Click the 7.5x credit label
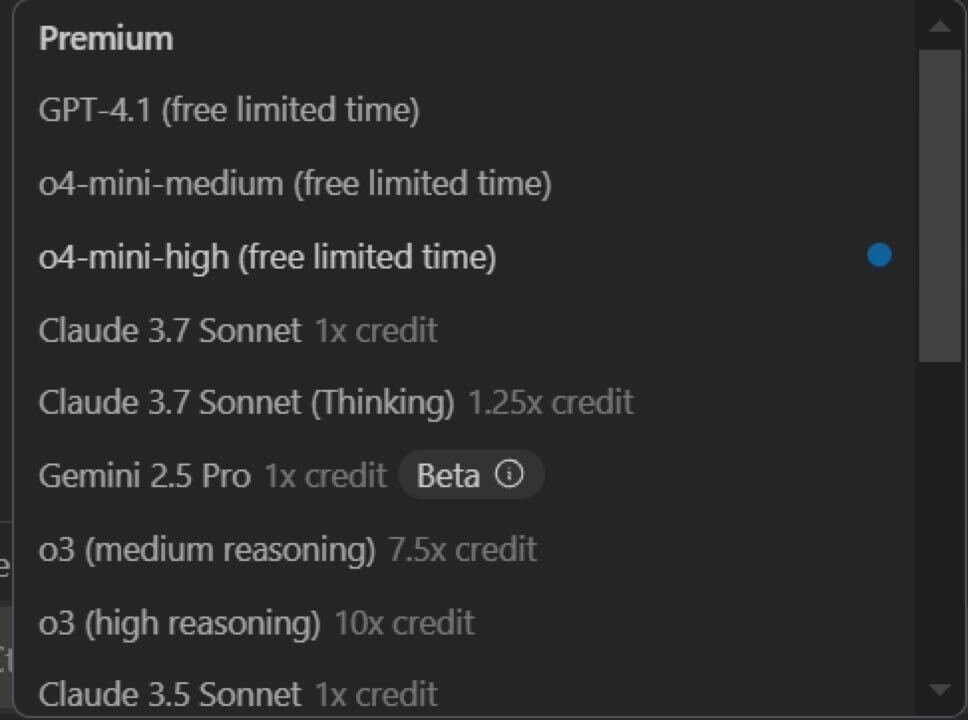The height and width of the screenshot is (720, 968). click(x=463, y=549)
